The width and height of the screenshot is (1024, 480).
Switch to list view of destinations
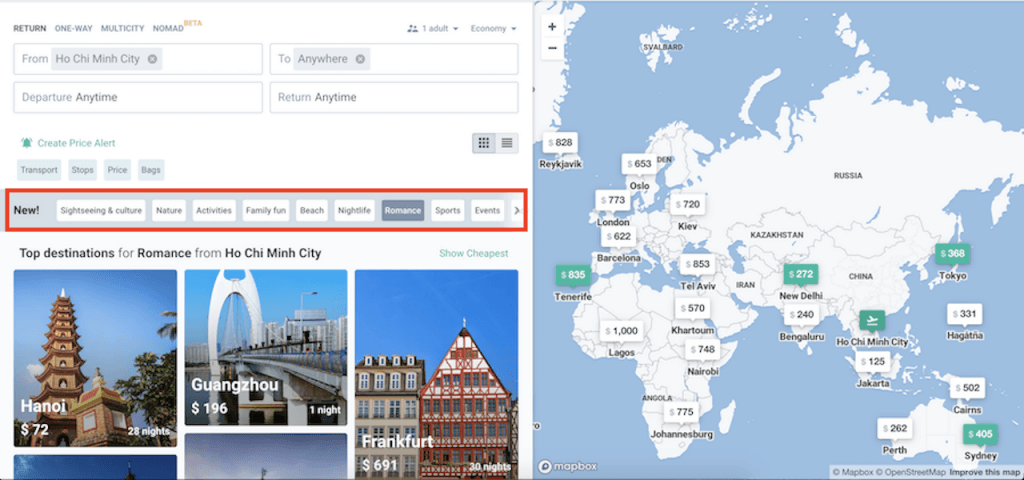[507, 143]
